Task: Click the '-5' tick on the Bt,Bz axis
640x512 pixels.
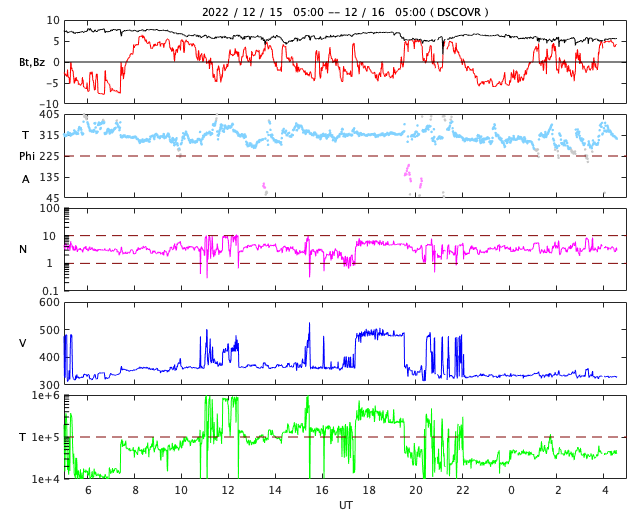Action: (x=54, y=83)
